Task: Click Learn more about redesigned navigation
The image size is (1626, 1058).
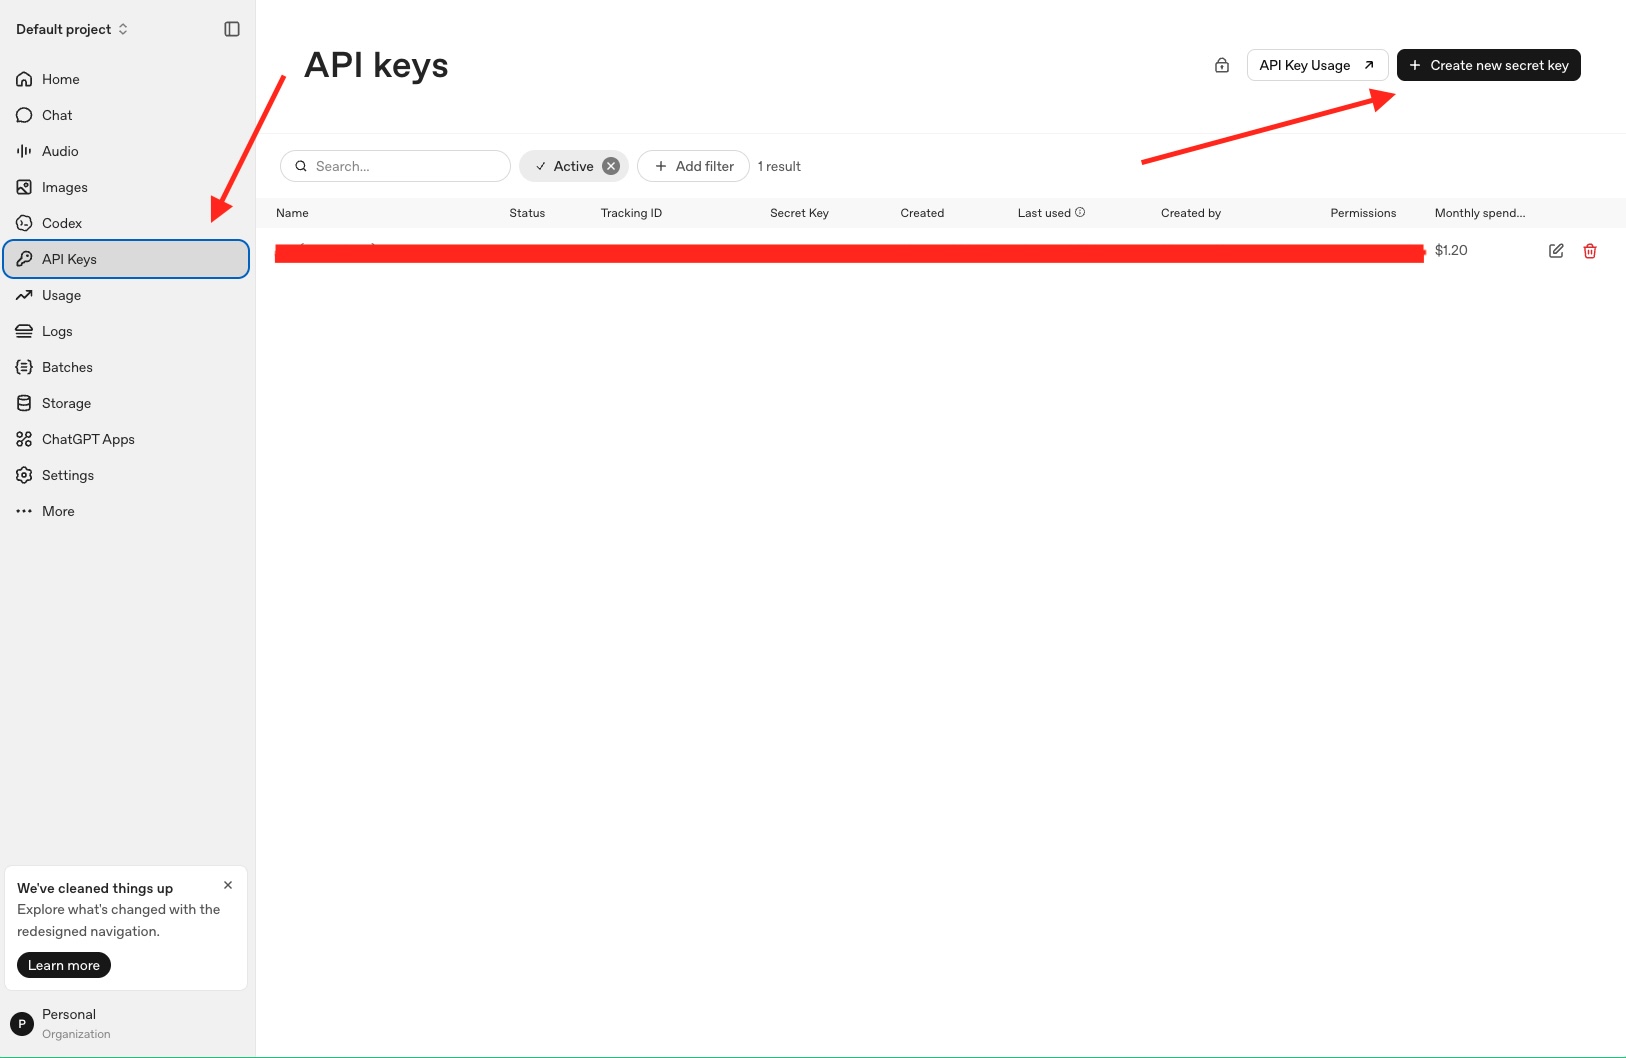Action: click(64, 965)
